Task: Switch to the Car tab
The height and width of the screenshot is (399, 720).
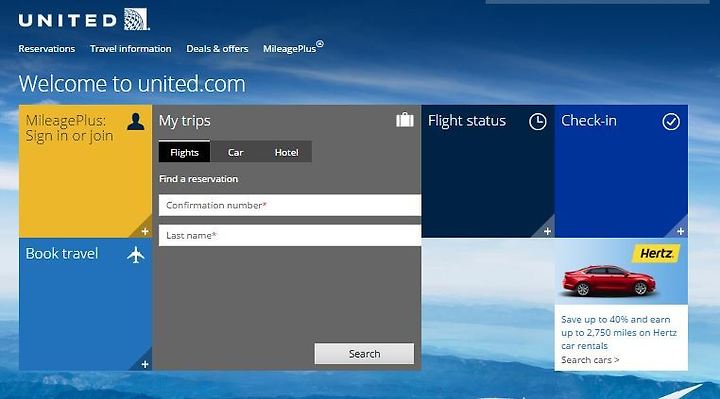Action: [x=236, y=152]
